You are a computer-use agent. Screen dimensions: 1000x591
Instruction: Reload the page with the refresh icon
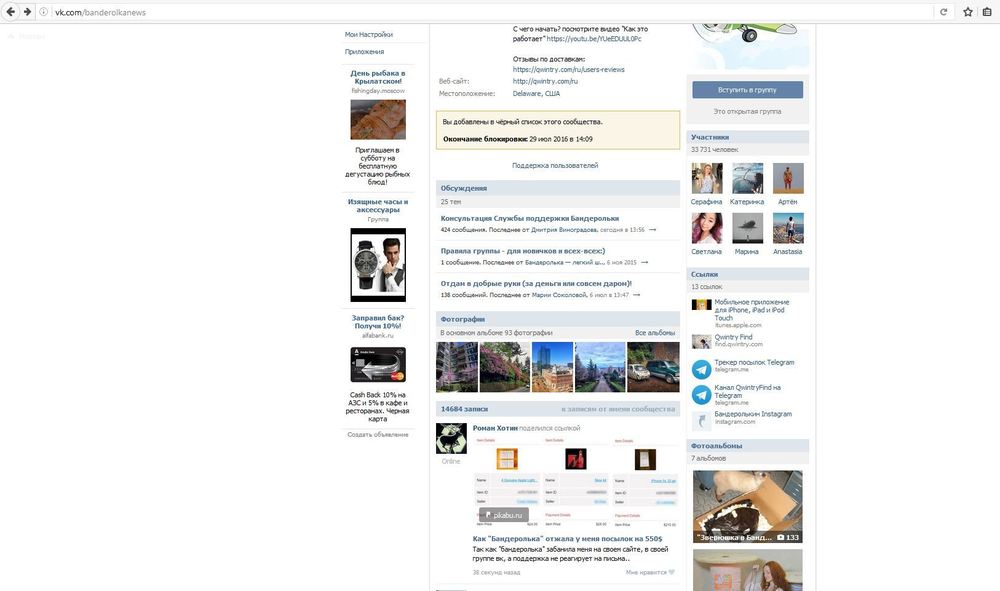click(x=943, y=12)
